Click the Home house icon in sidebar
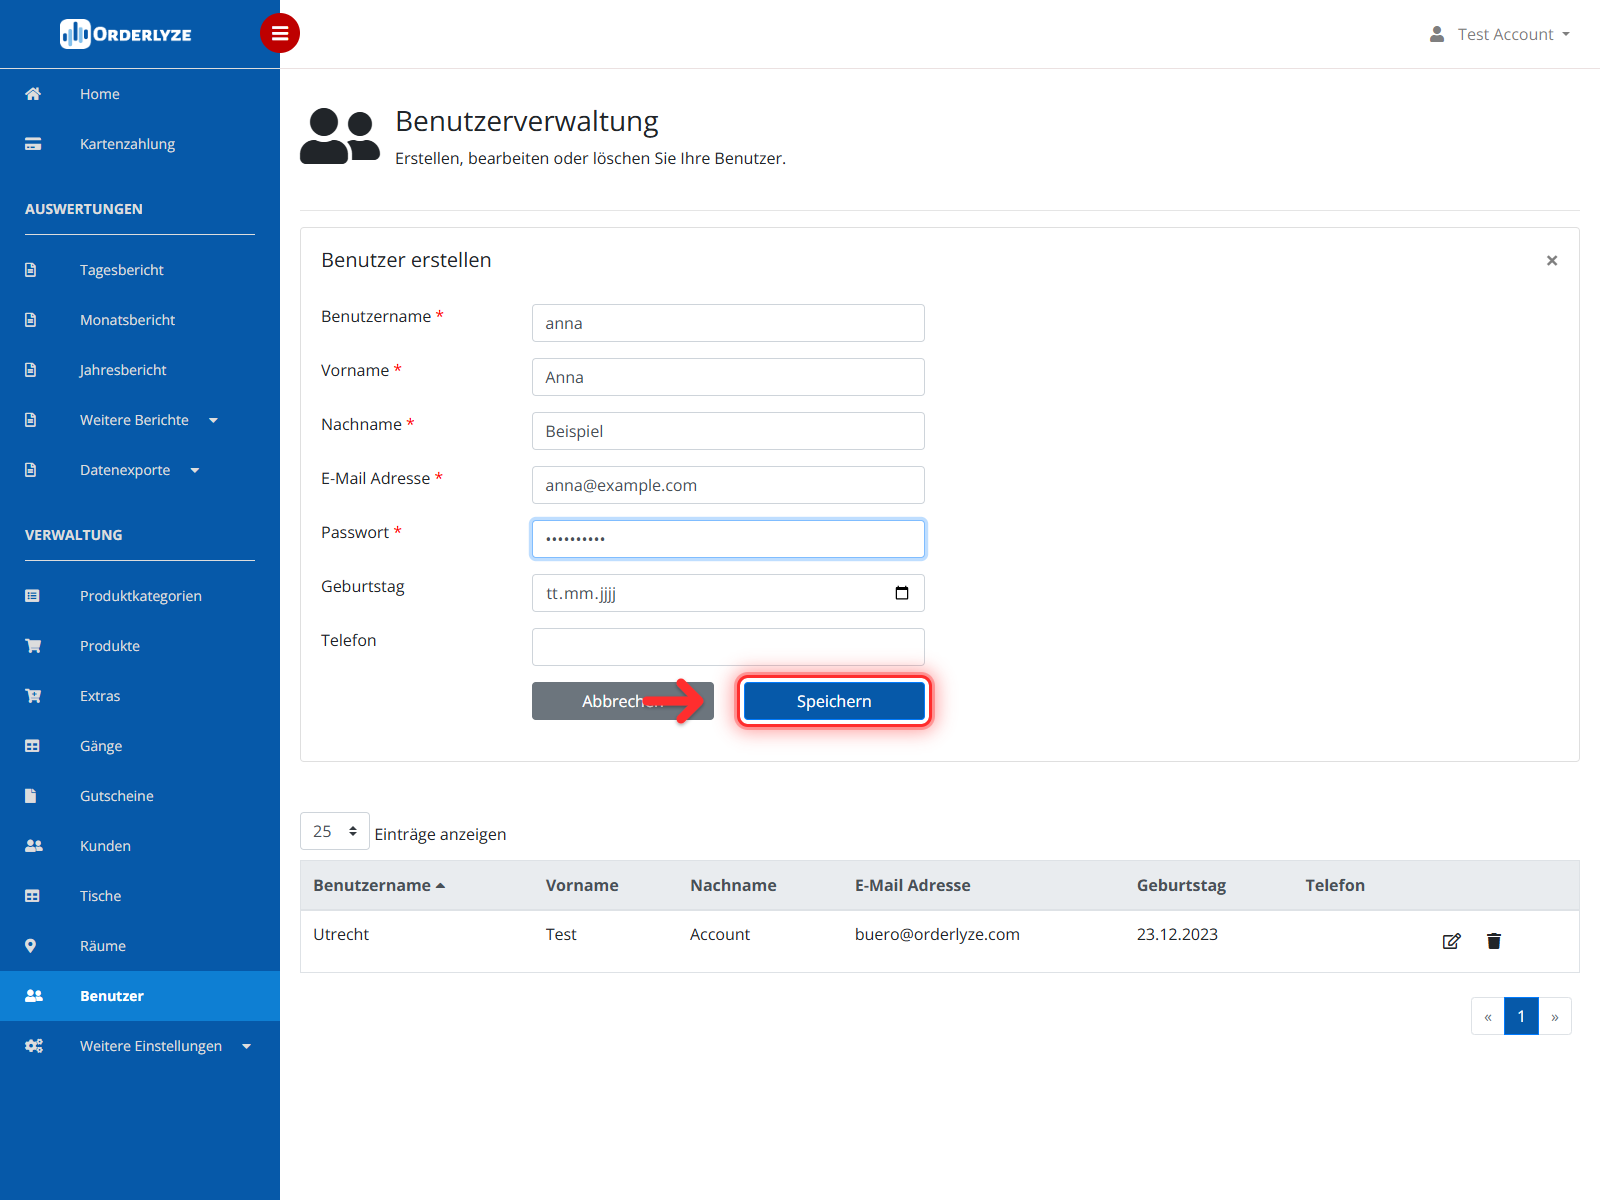Image resolution: width=1600 pixels, height=1200 pixels. tap(33, 94)
